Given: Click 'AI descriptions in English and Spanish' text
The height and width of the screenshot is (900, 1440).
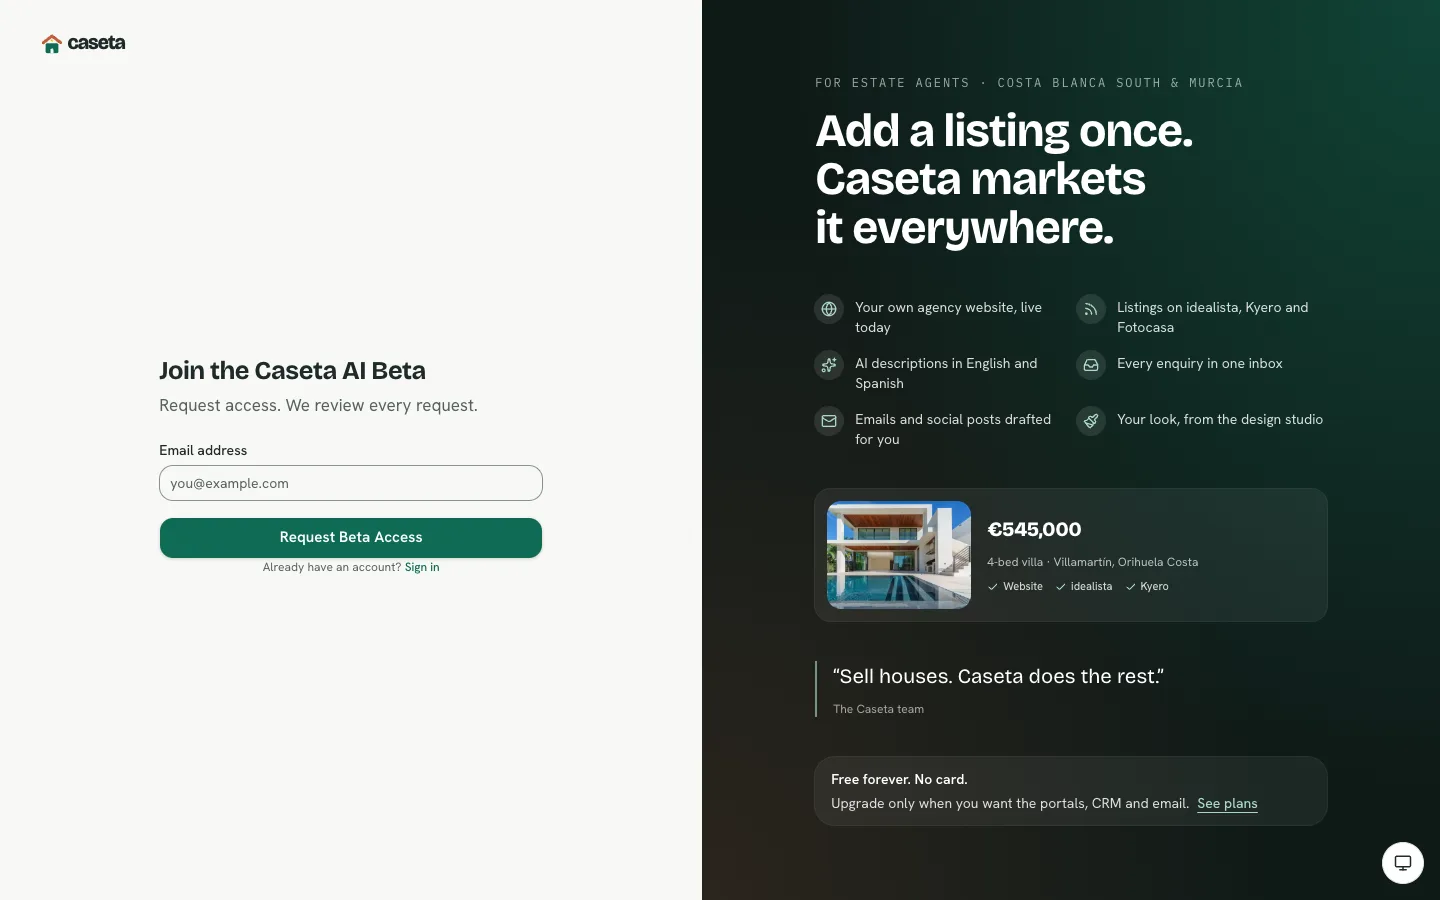Looking at the screenshot, I should coord(946,373).
